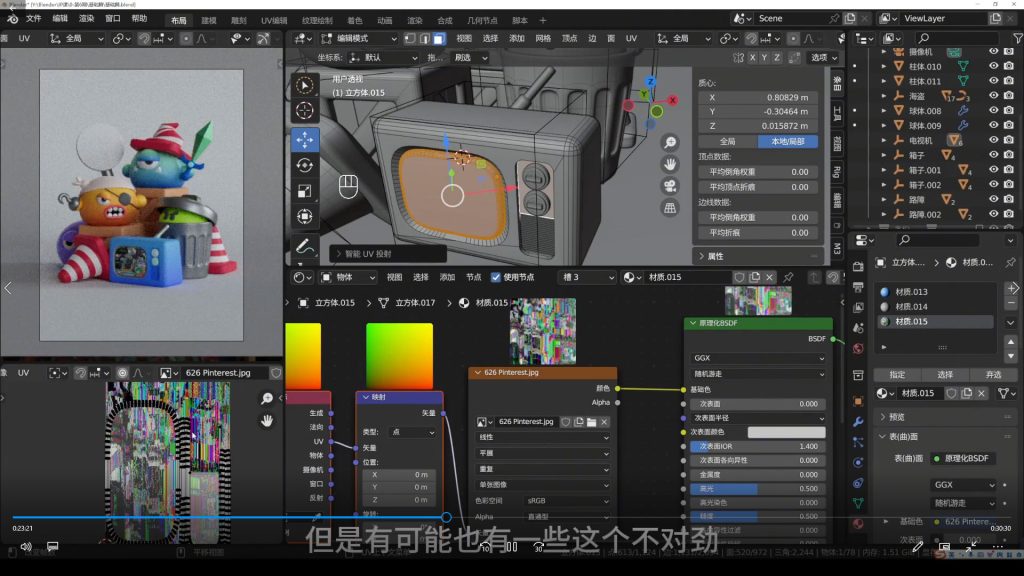Select the Rotate tool in viewport toolbar
Image resolution: width=1024 pixels, height=576 pixels.
click(304, 165)
